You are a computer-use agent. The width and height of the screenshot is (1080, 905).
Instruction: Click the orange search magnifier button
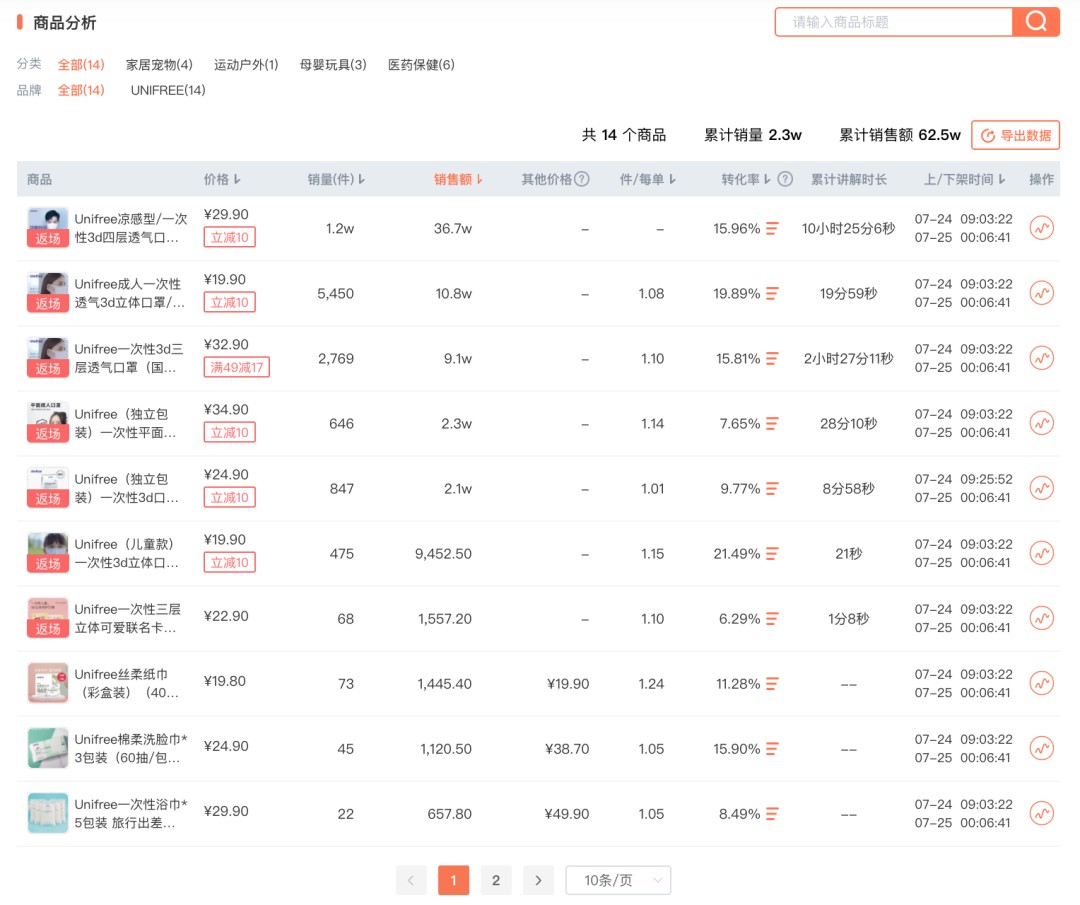click(x=1035, y=22)
